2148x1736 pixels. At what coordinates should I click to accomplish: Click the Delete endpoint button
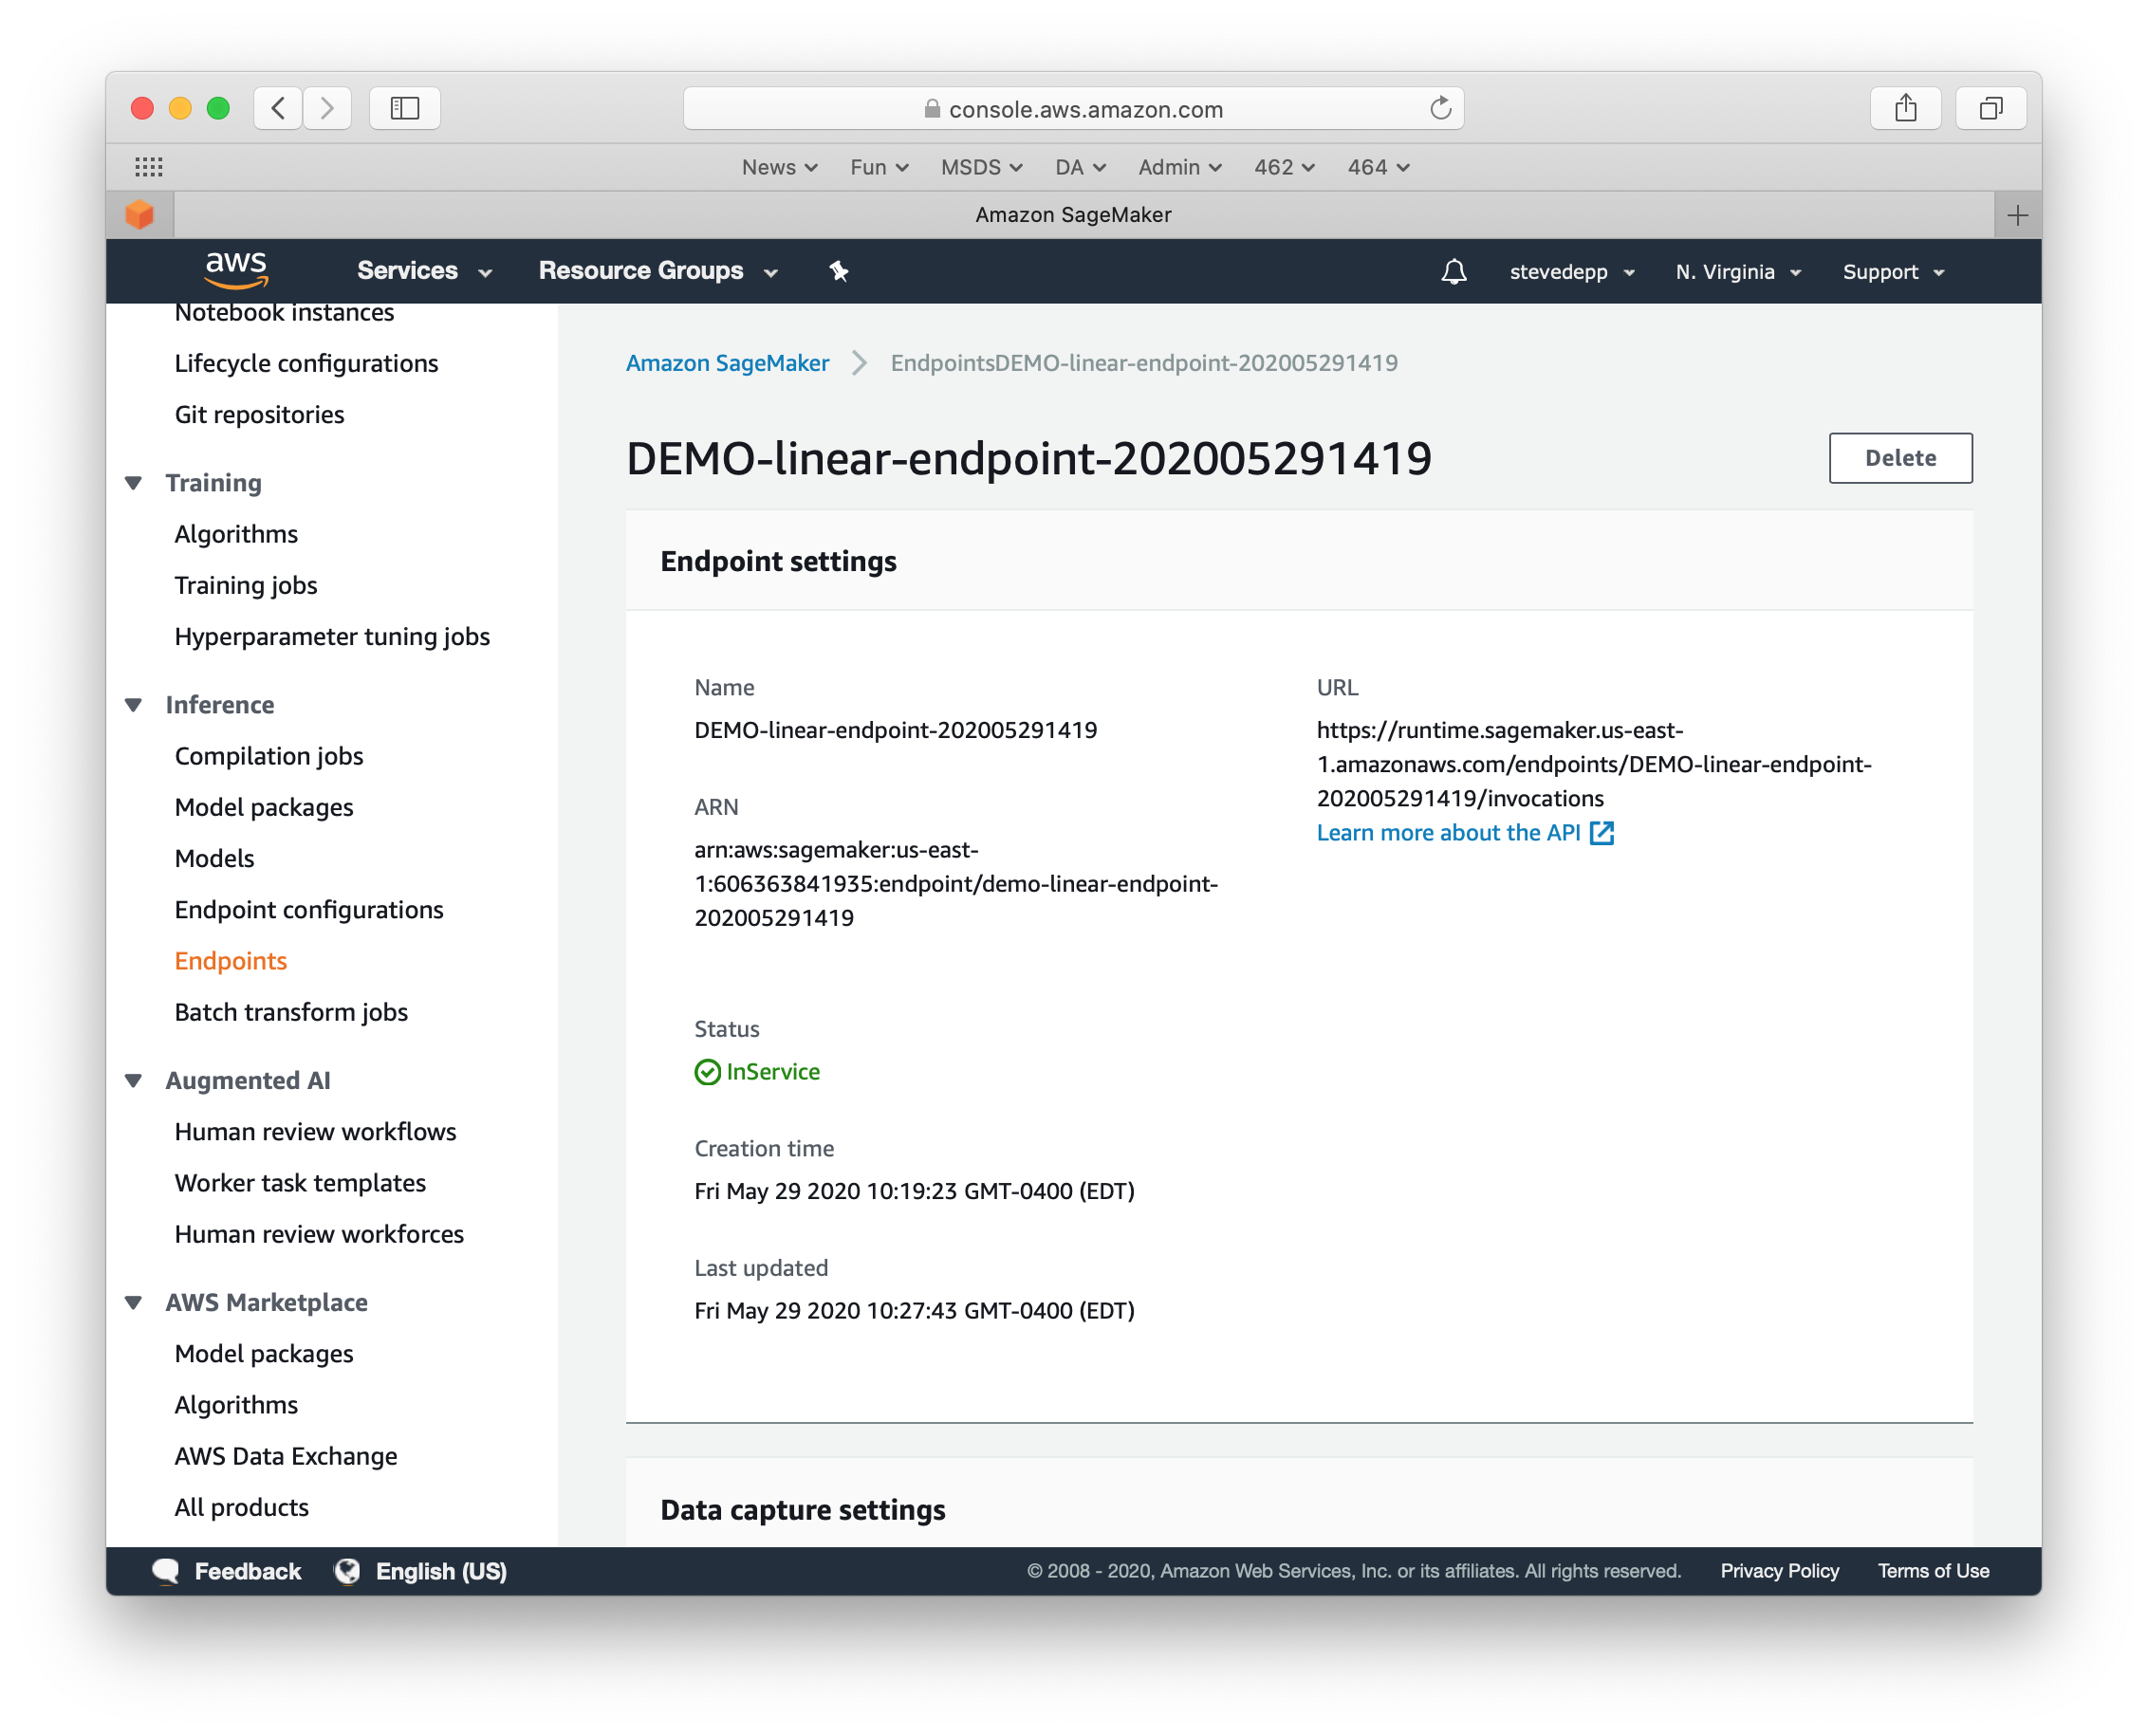click(1900, 458)
